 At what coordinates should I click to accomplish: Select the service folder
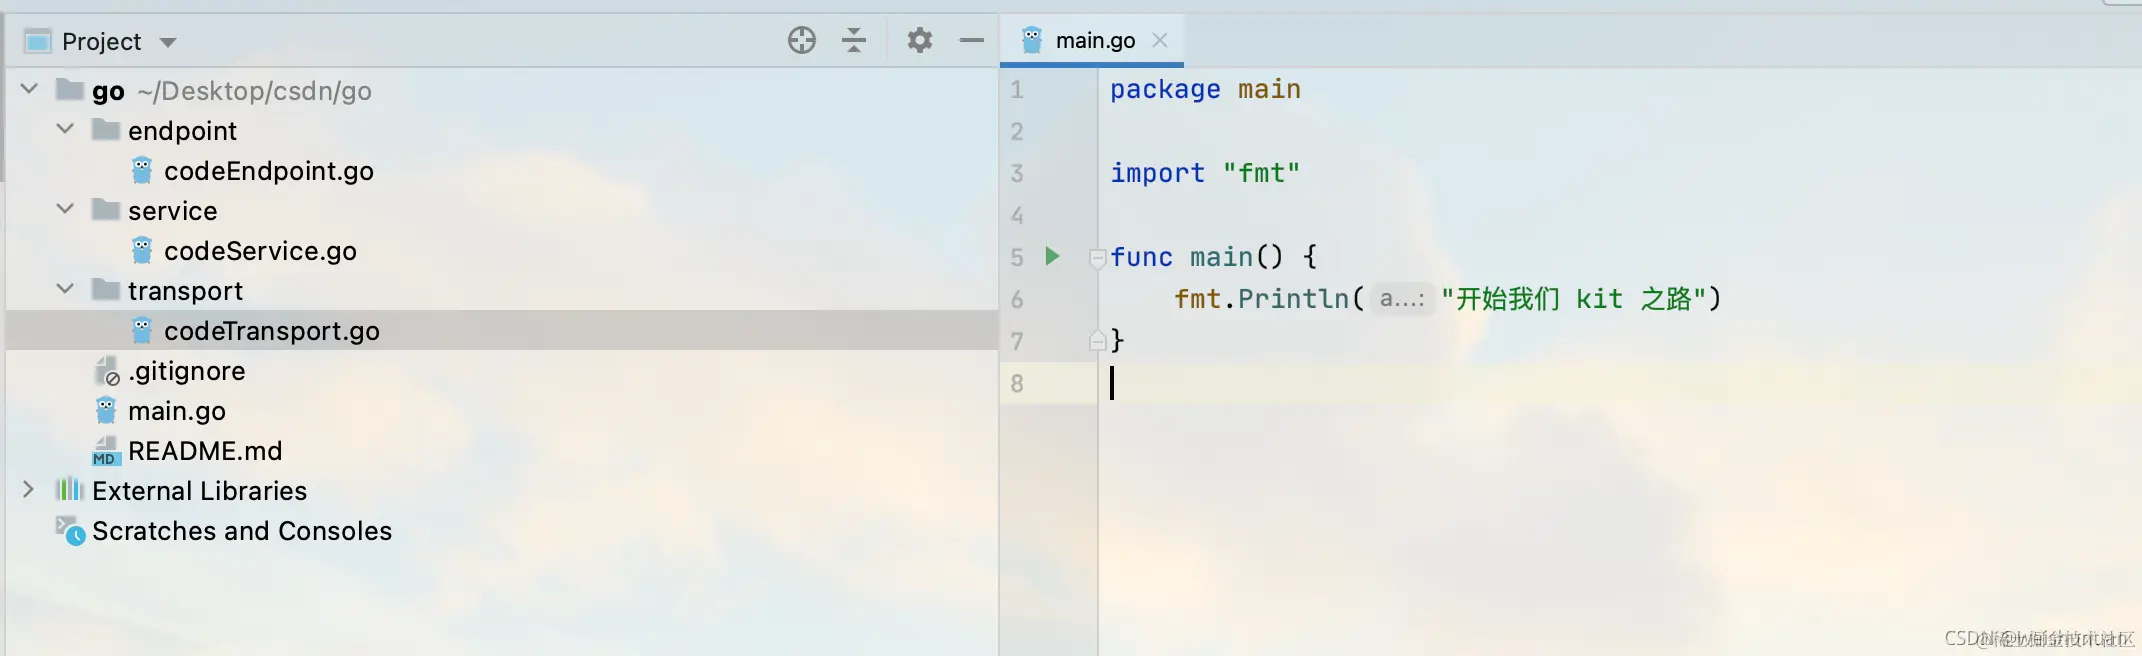pos(172,211)
